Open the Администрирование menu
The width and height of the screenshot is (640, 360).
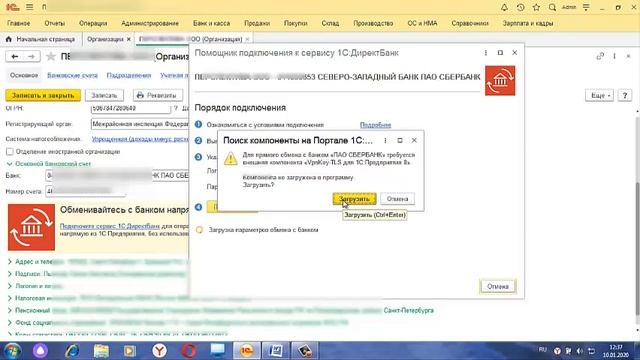[150, 23]
